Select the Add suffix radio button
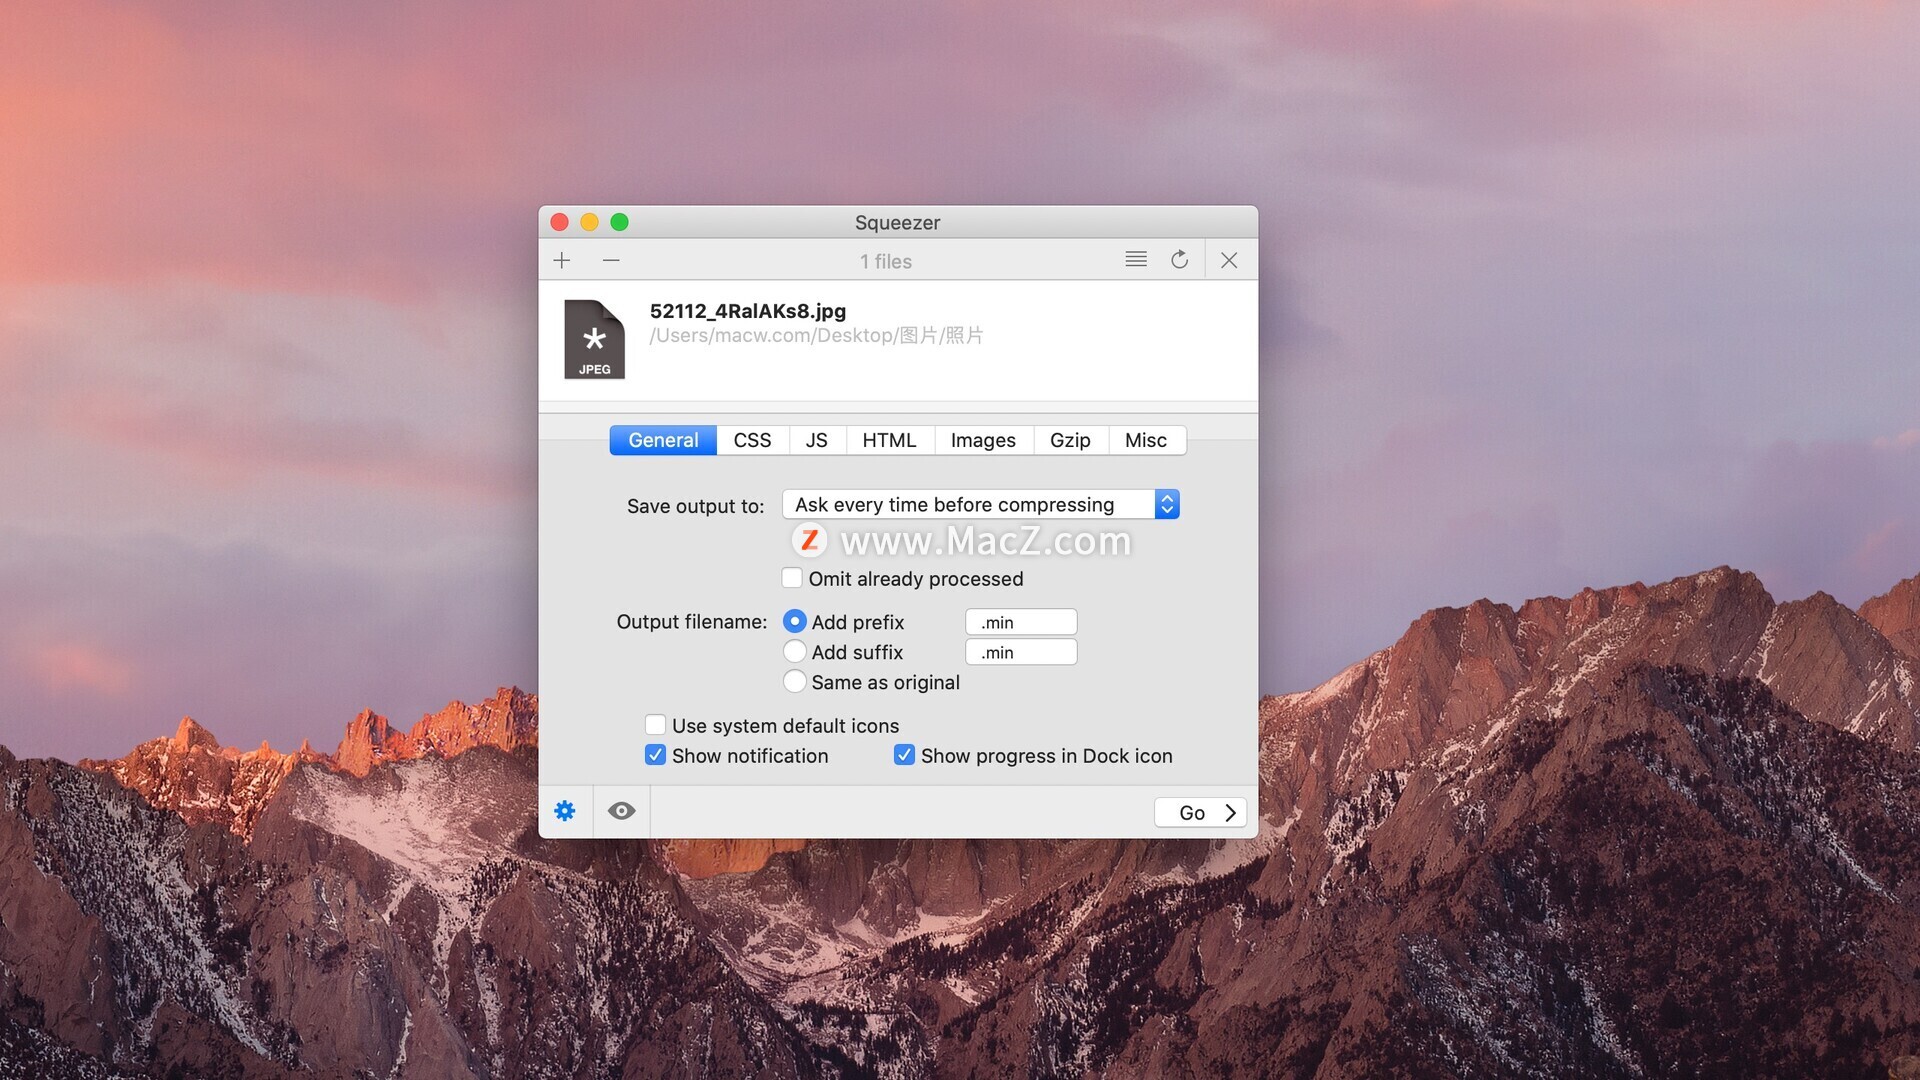 [x=795, y=651]
